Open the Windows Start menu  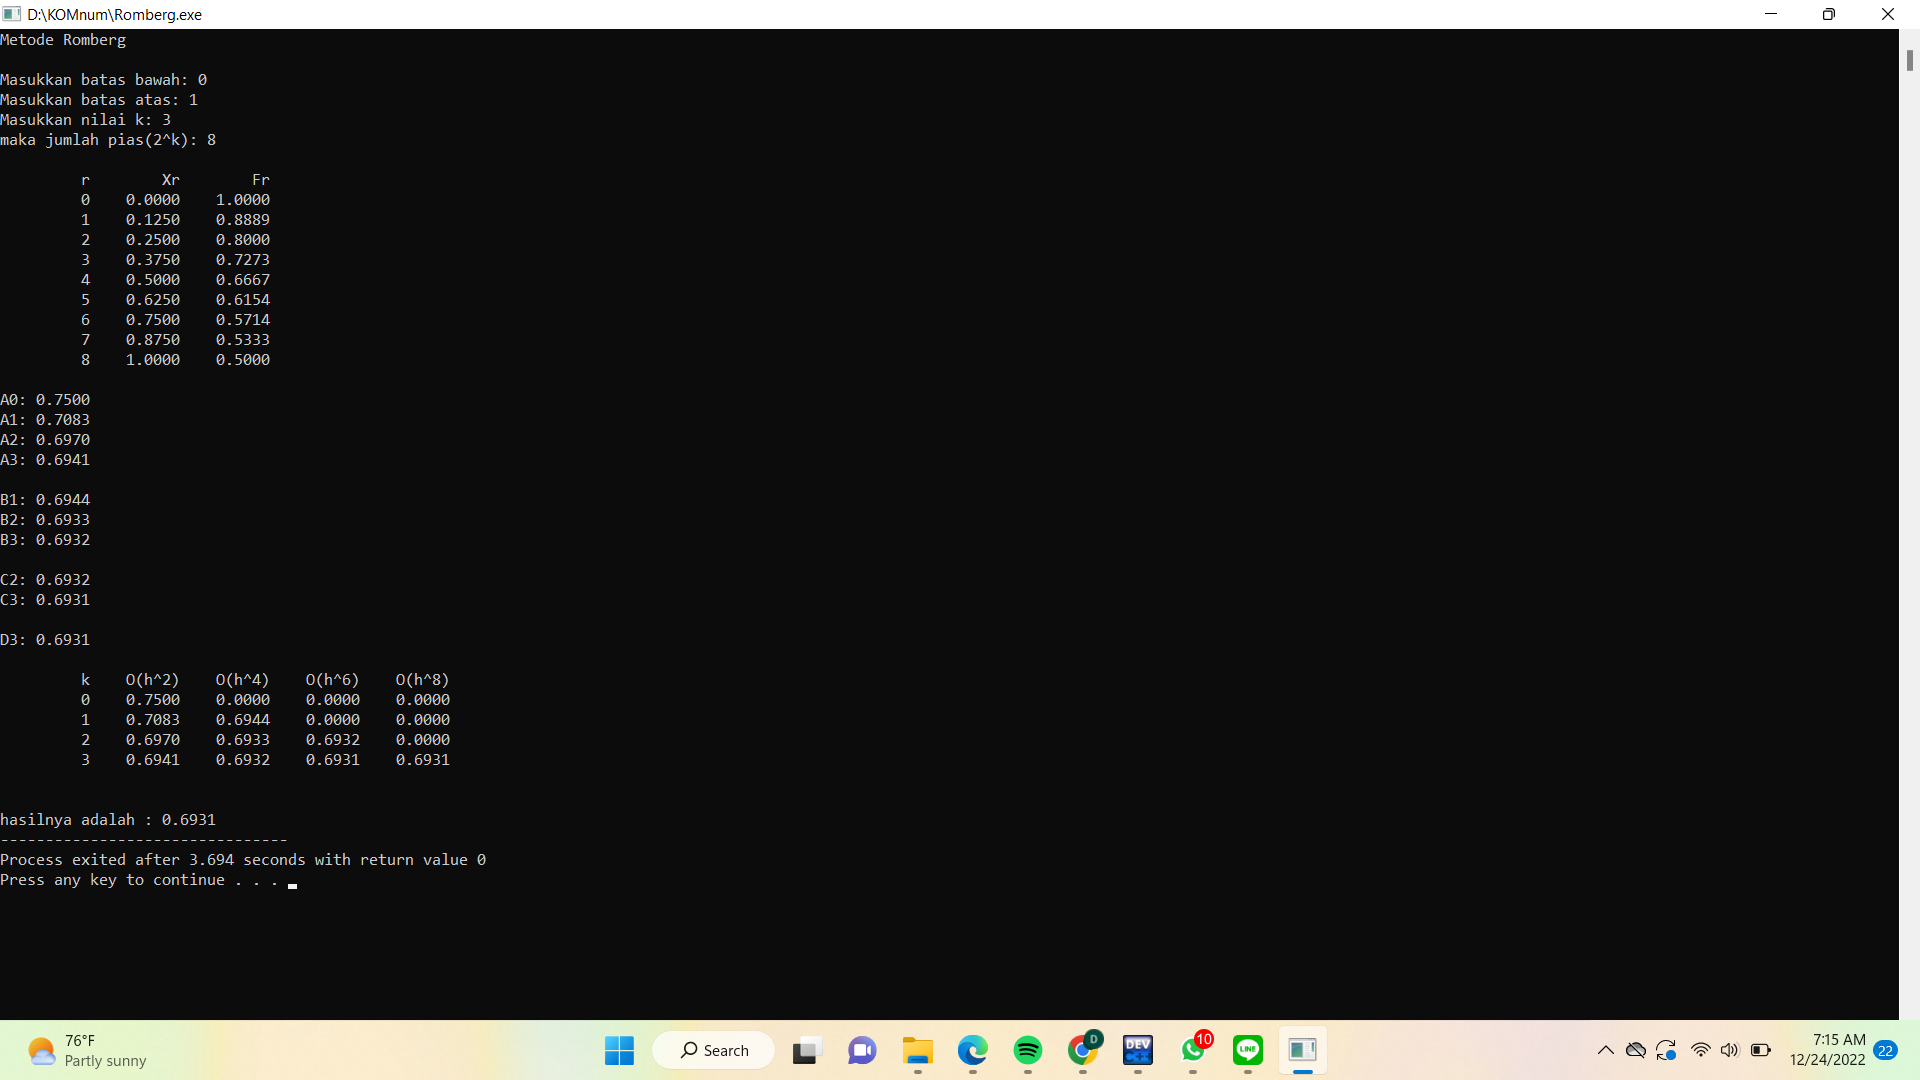619,1051
